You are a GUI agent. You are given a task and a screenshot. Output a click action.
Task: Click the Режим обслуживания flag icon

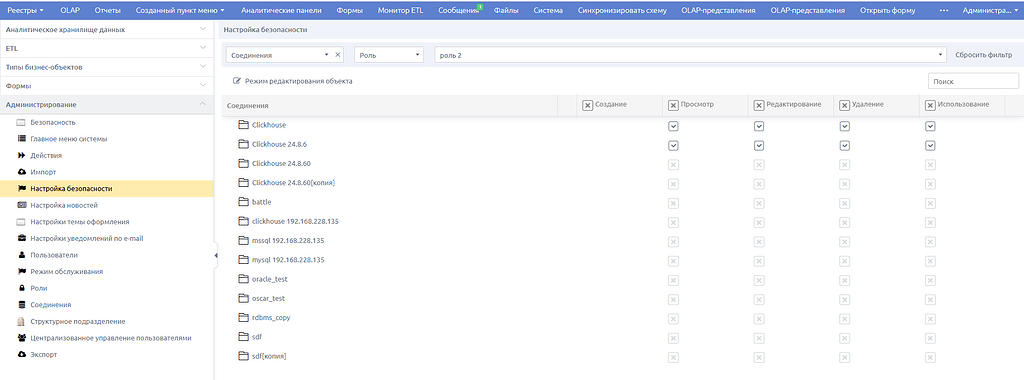(x=22, y=272)
